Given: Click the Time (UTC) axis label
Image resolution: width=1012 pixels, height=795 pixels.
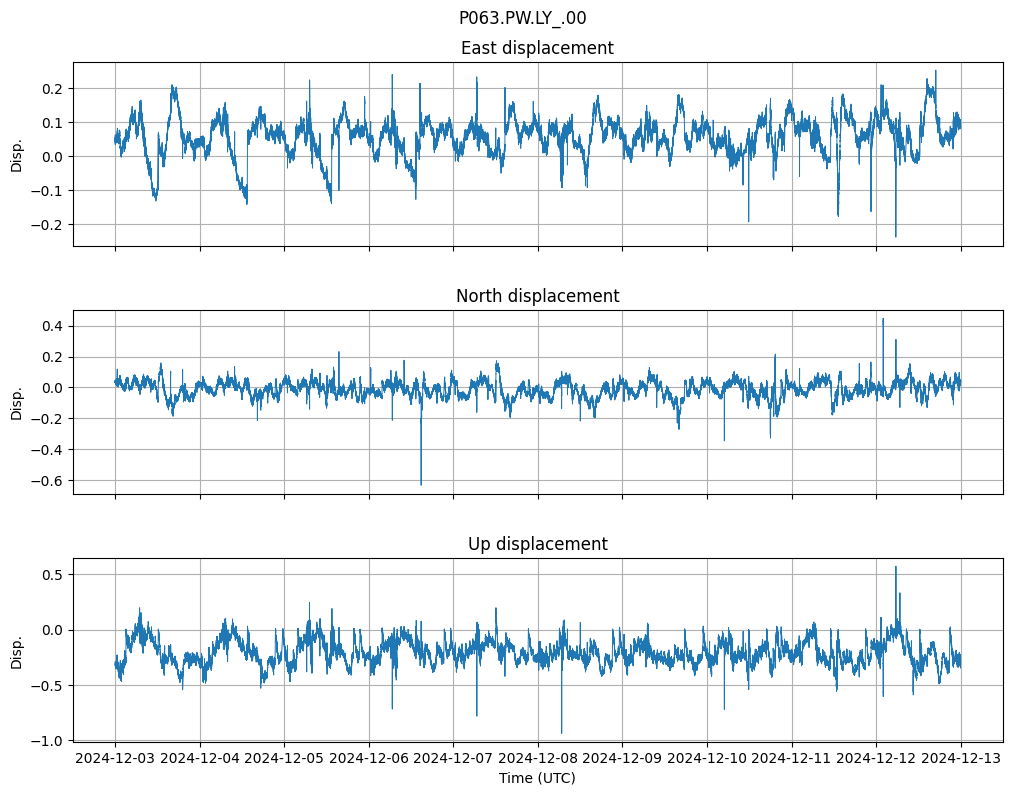Looking at the screenshot, I should pyautogui.click(x=537, y=778).
